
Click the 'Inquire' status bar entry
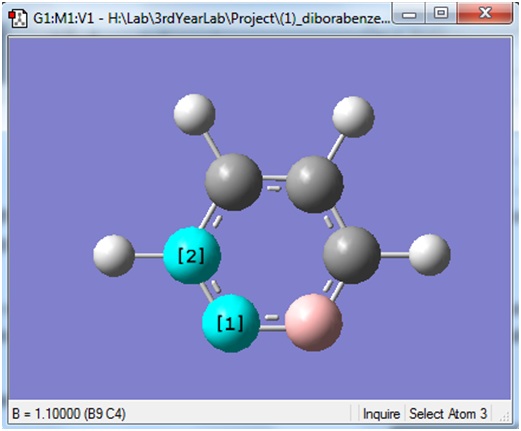381,414
